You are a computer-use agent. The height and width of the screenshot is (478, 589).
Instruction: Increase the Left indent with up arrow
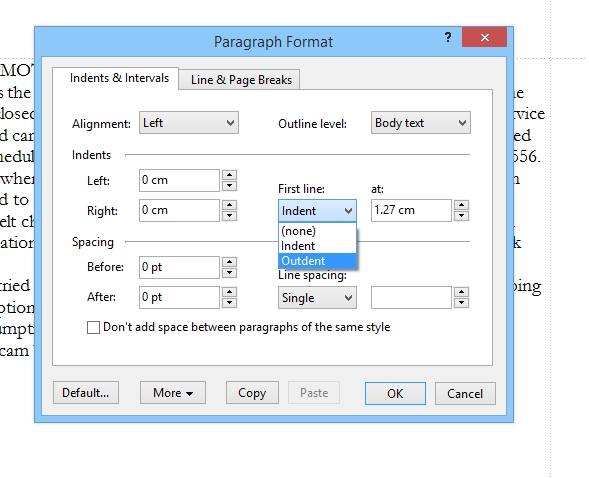tap(229, 175)
